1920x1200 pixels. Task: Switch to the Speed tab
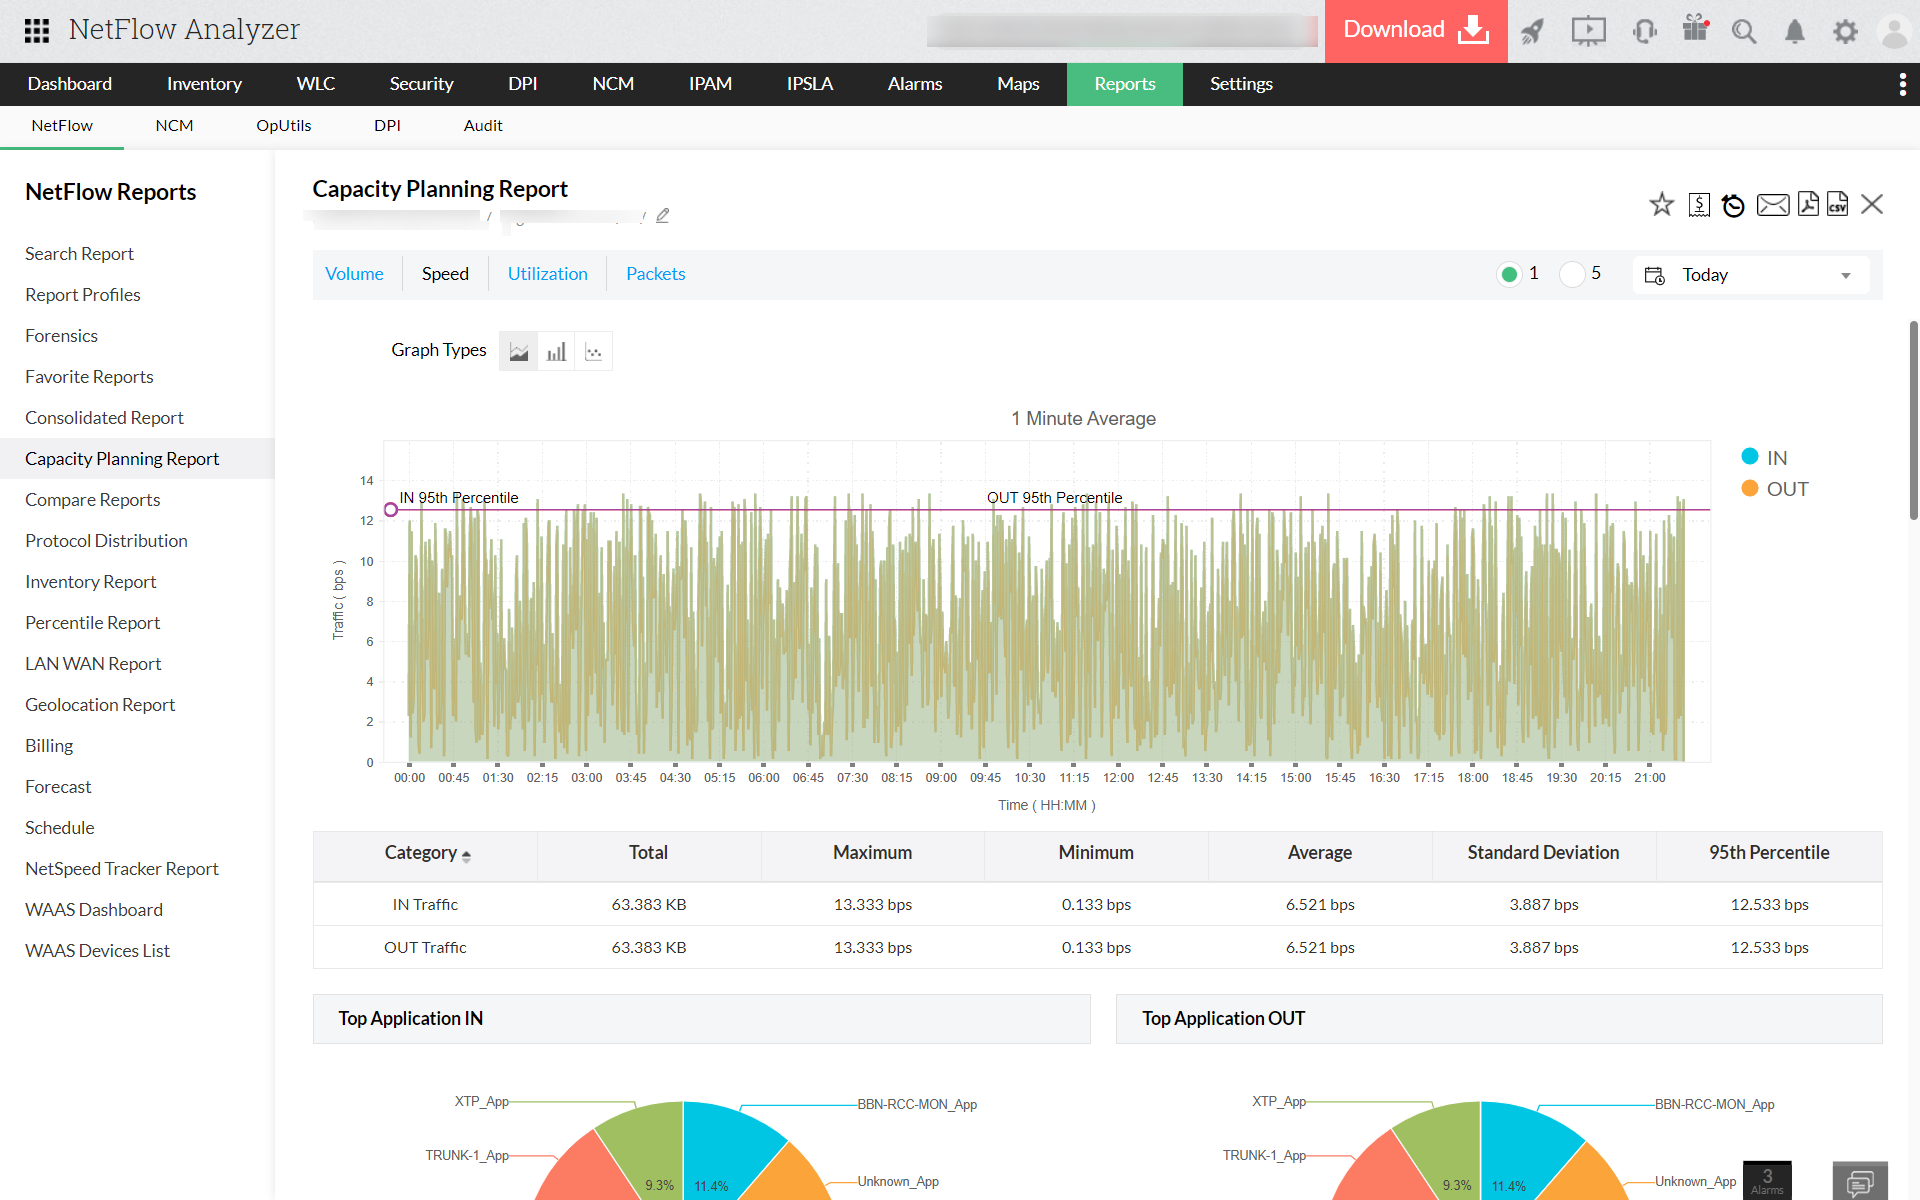point(445,273)
